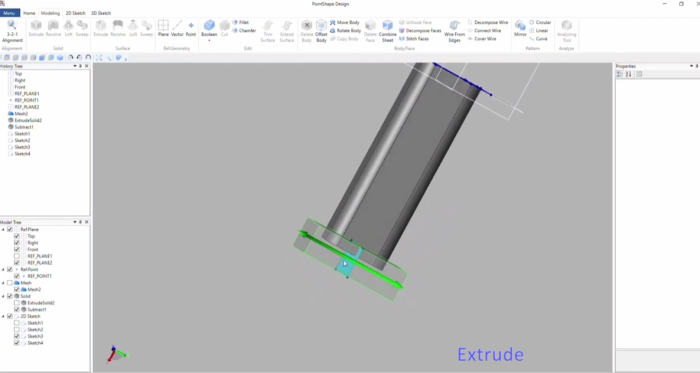Collapse the Ref.Plane group in Model Tree
Viewport: 700px width, 373px height.
[3, 229]
